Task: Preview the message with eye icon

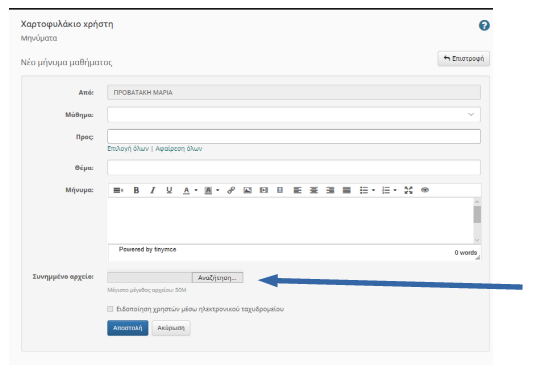Action: 425,190
